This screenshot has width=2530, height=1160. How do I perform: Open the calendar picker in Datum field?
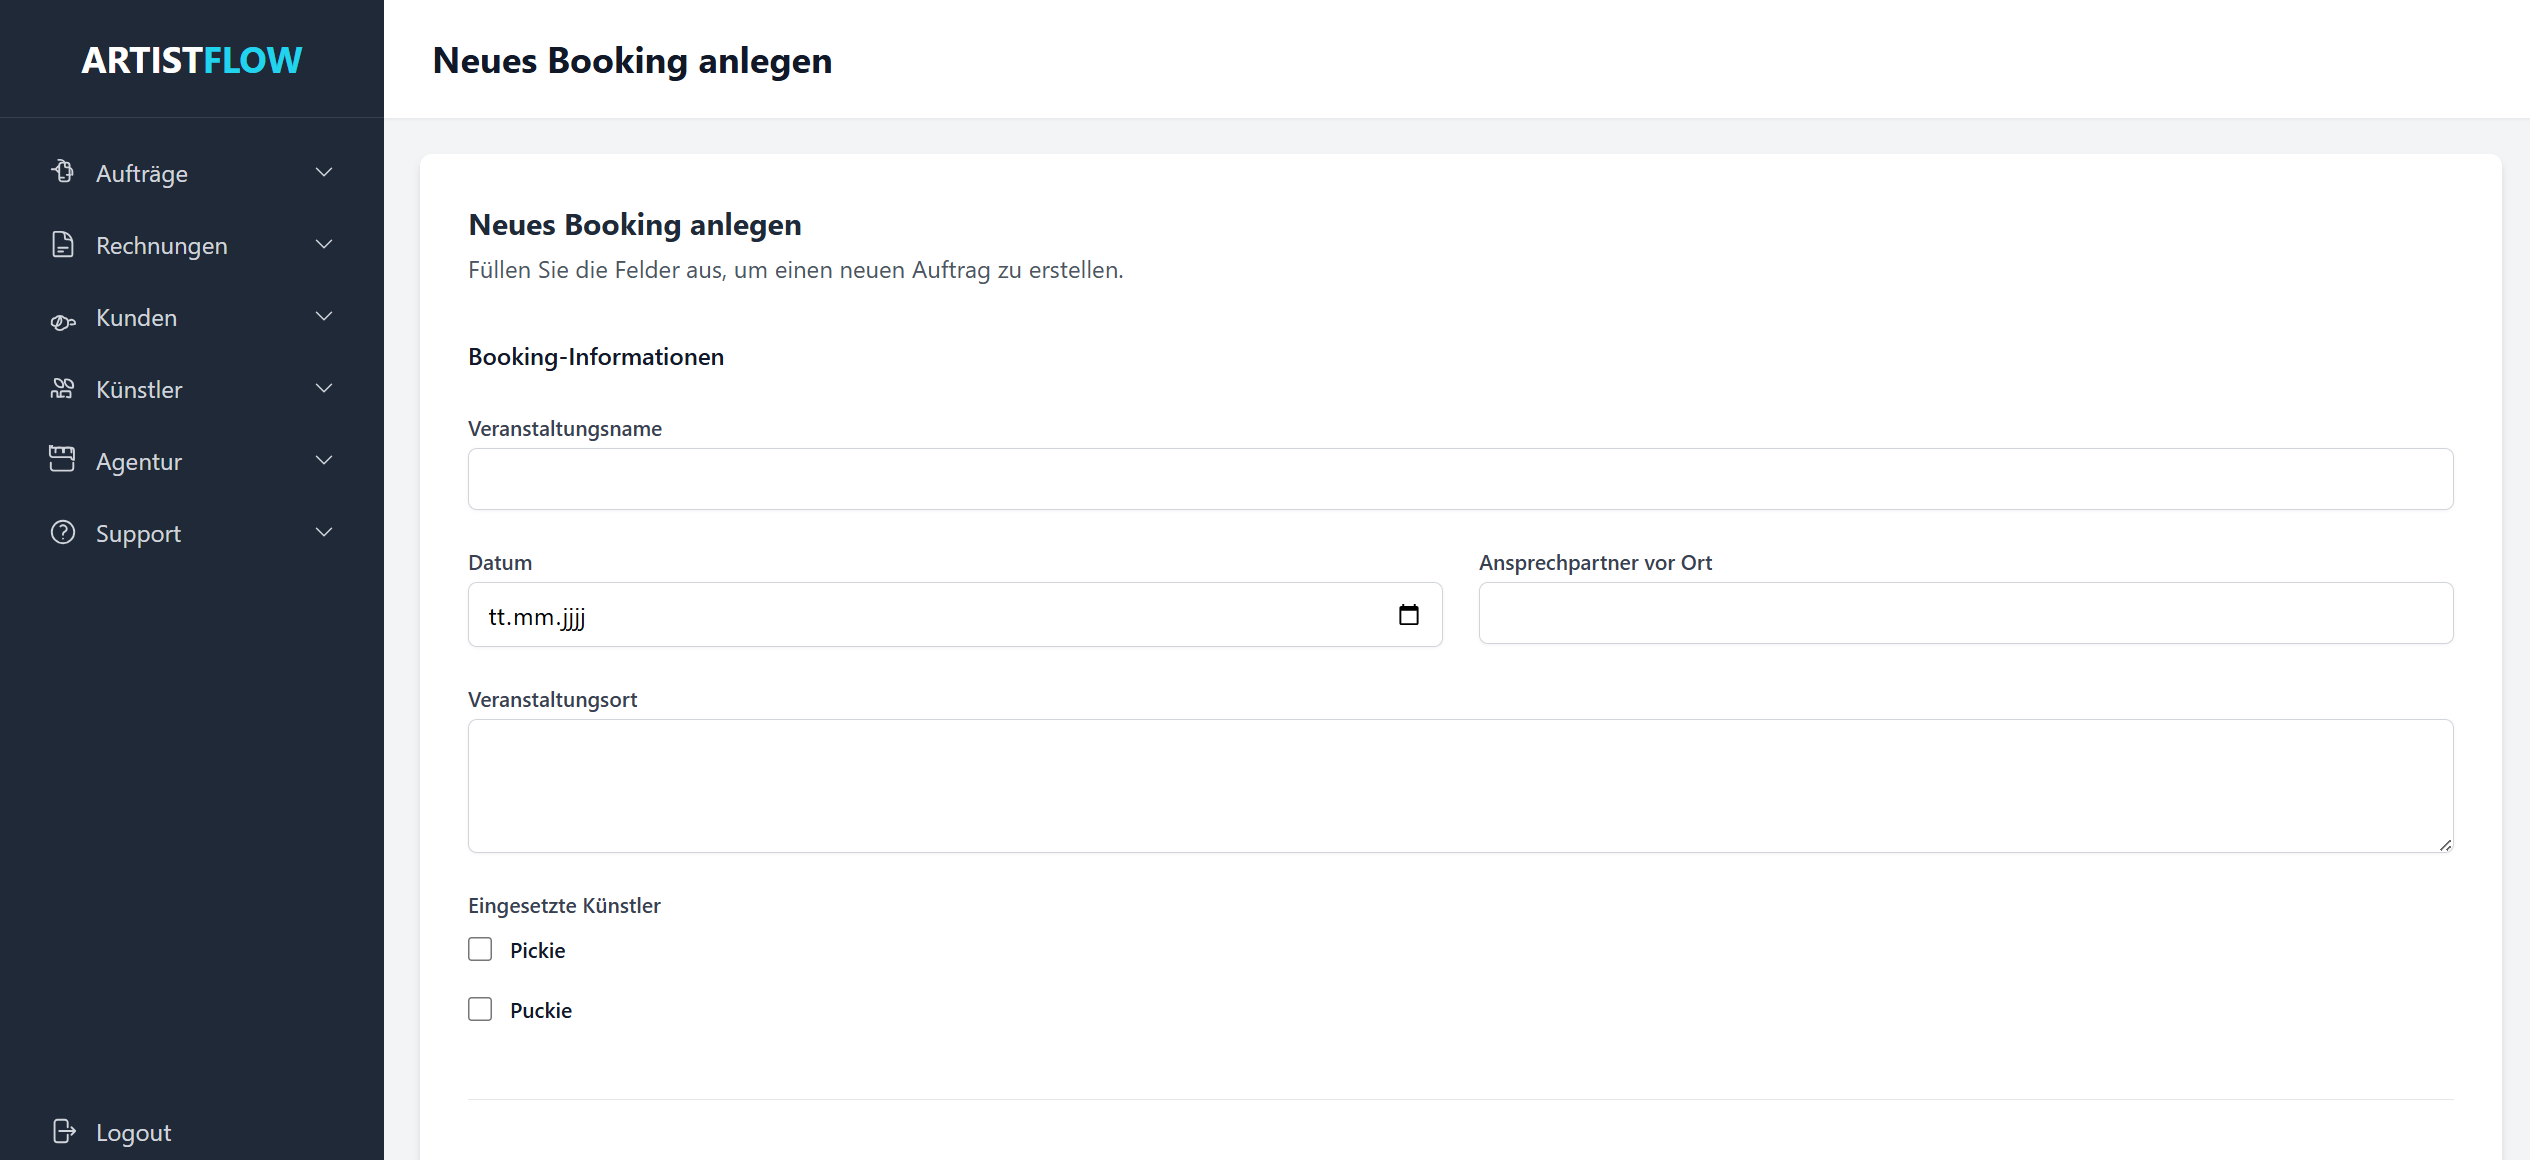click(x=1408, y=615)
